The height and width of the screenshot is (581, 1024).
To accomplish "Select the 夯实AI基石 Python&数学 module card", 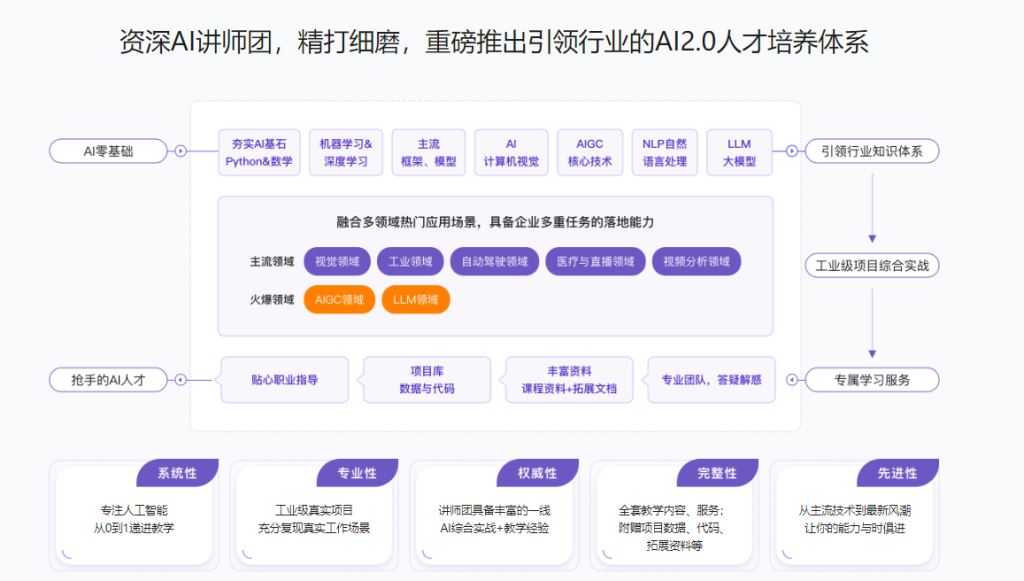I will click(258, 152).
